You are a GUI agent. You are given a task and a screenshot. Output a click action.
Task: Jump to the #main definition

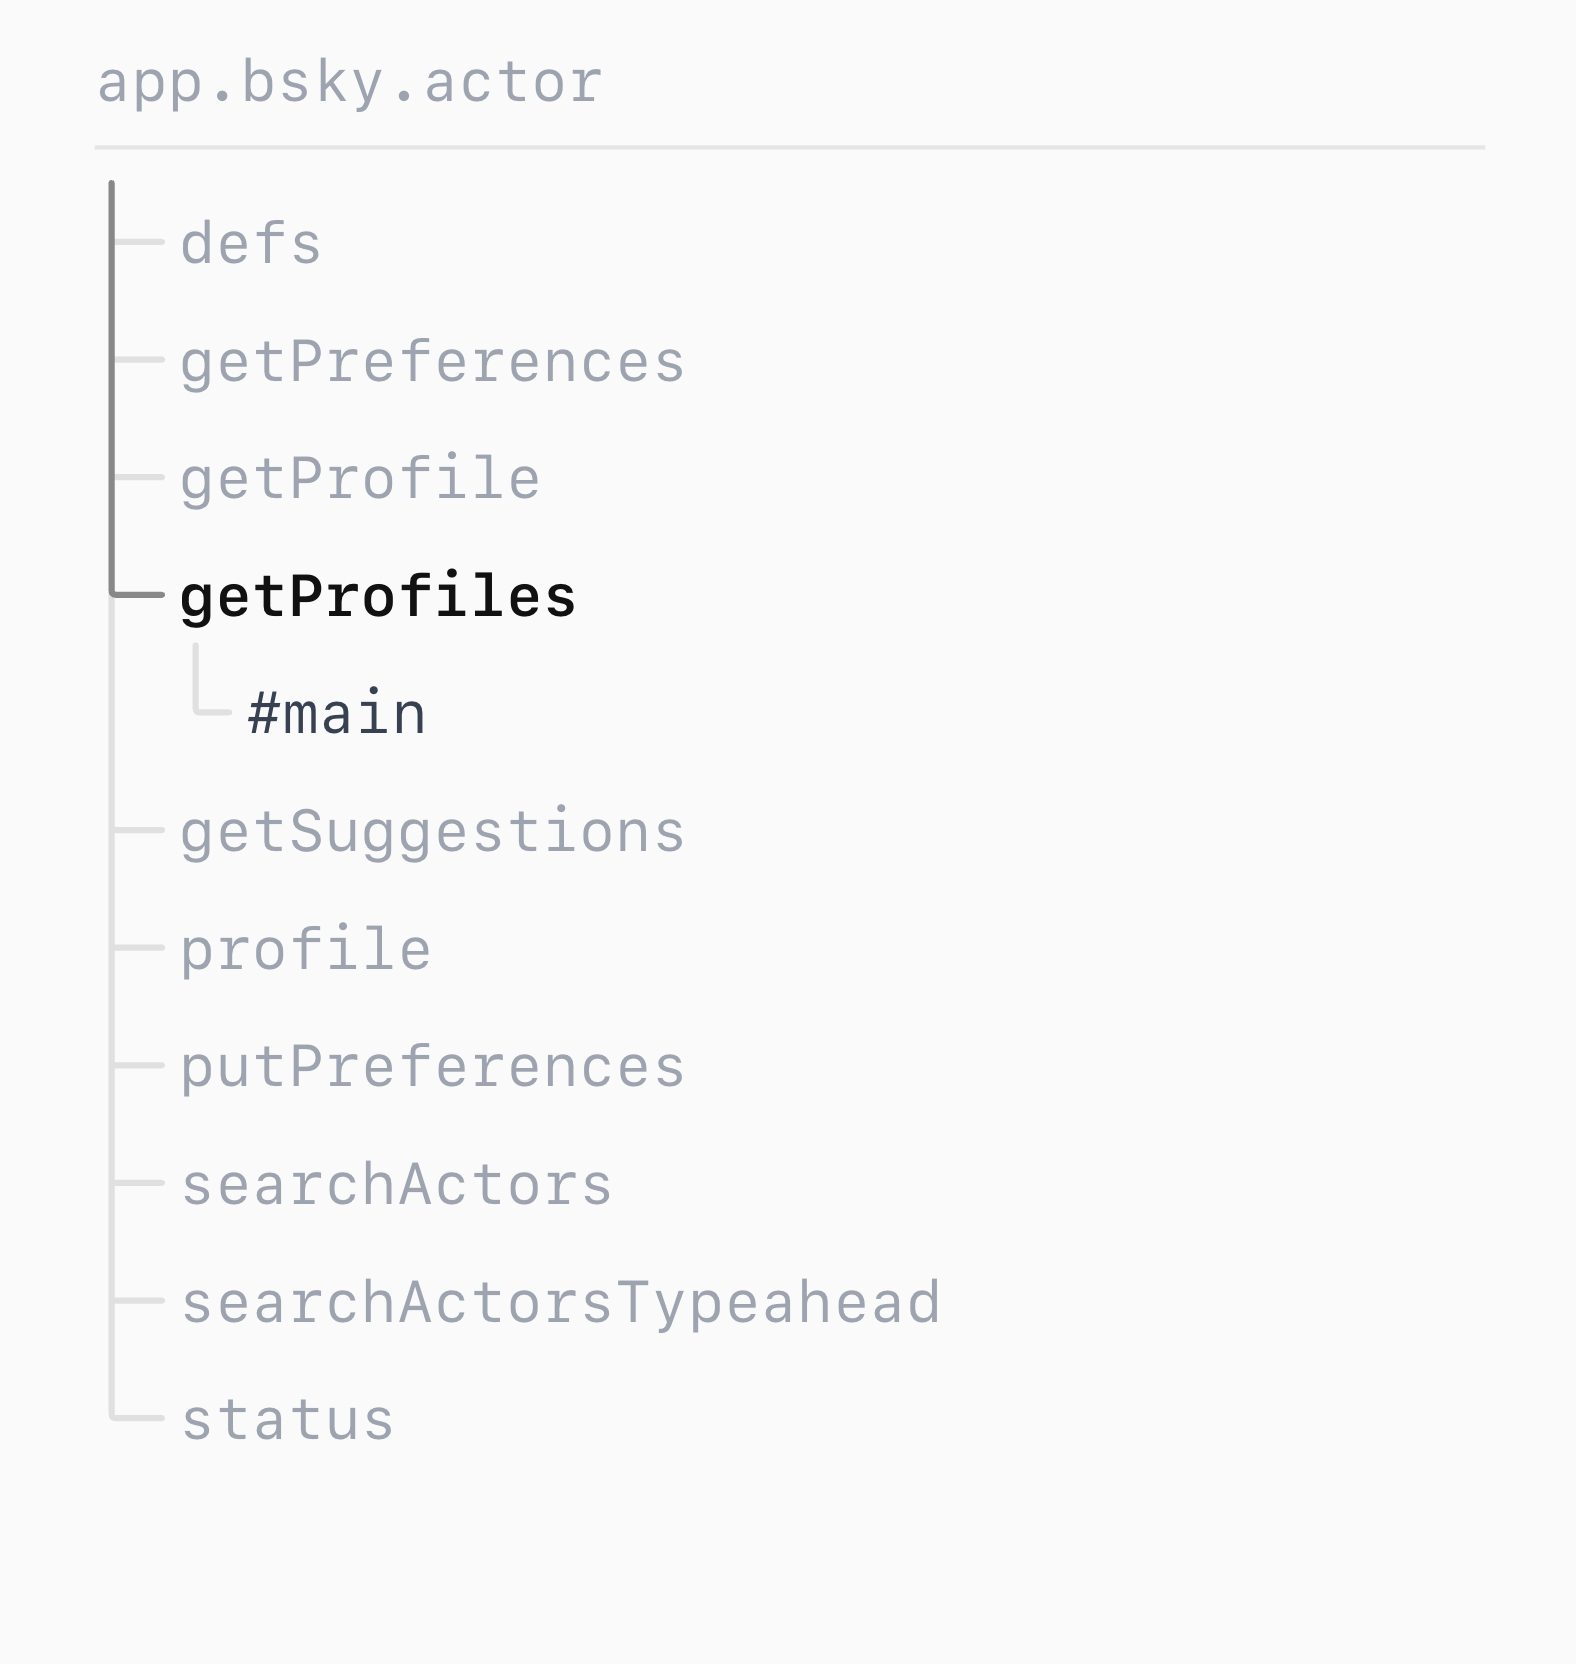(x=337, y=714)
